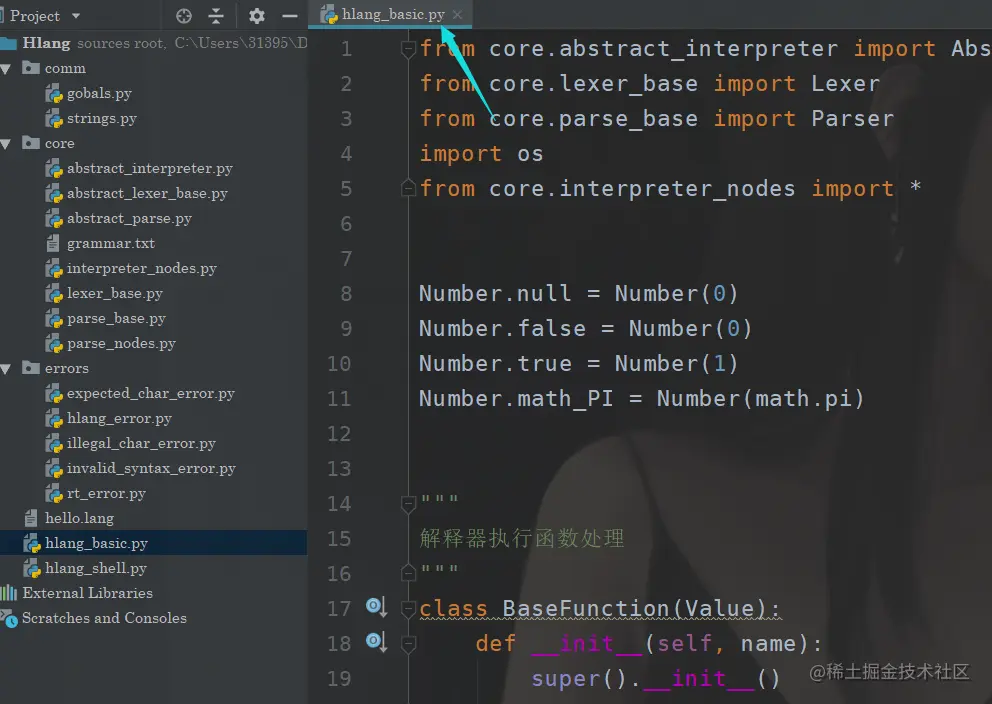Open parse_base.py file
This screenshot has width=992, height=704.
click(x=116, y=318)
